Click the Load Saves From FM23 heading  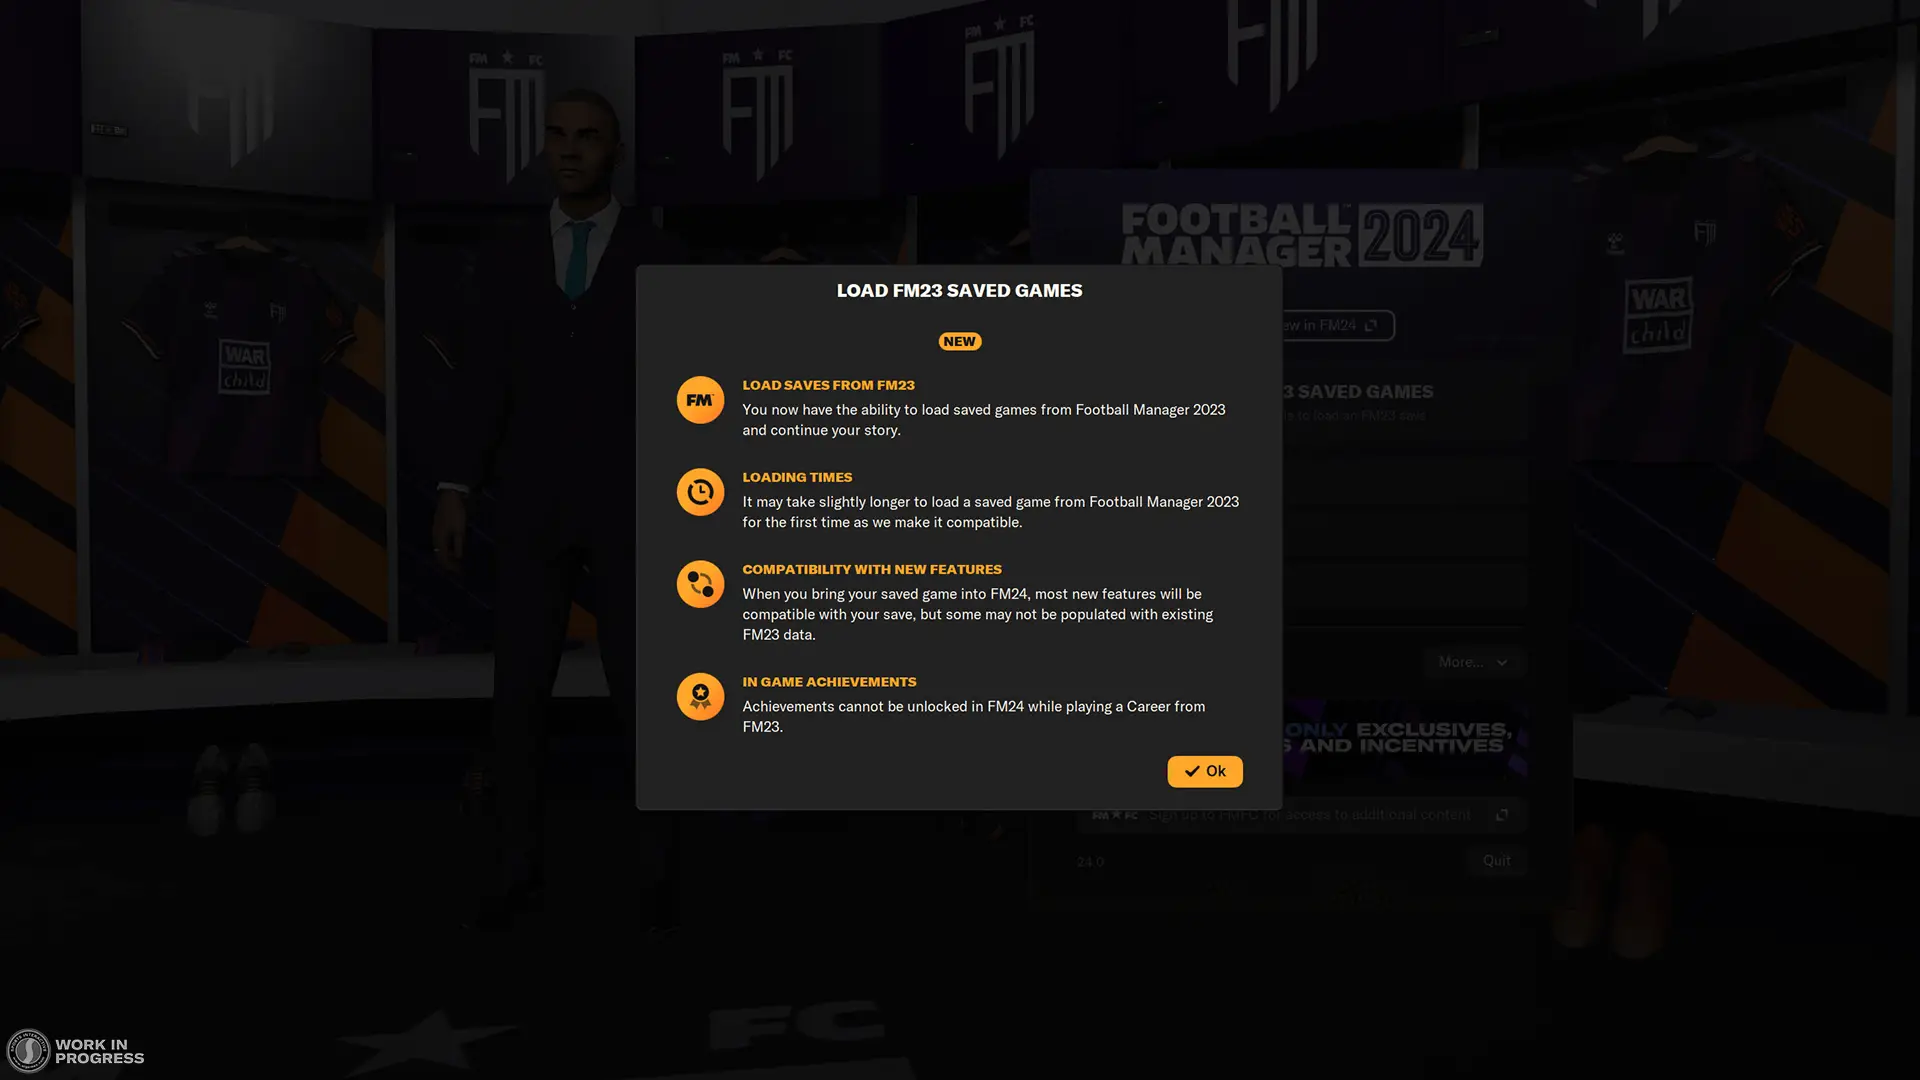coord(828,385)
